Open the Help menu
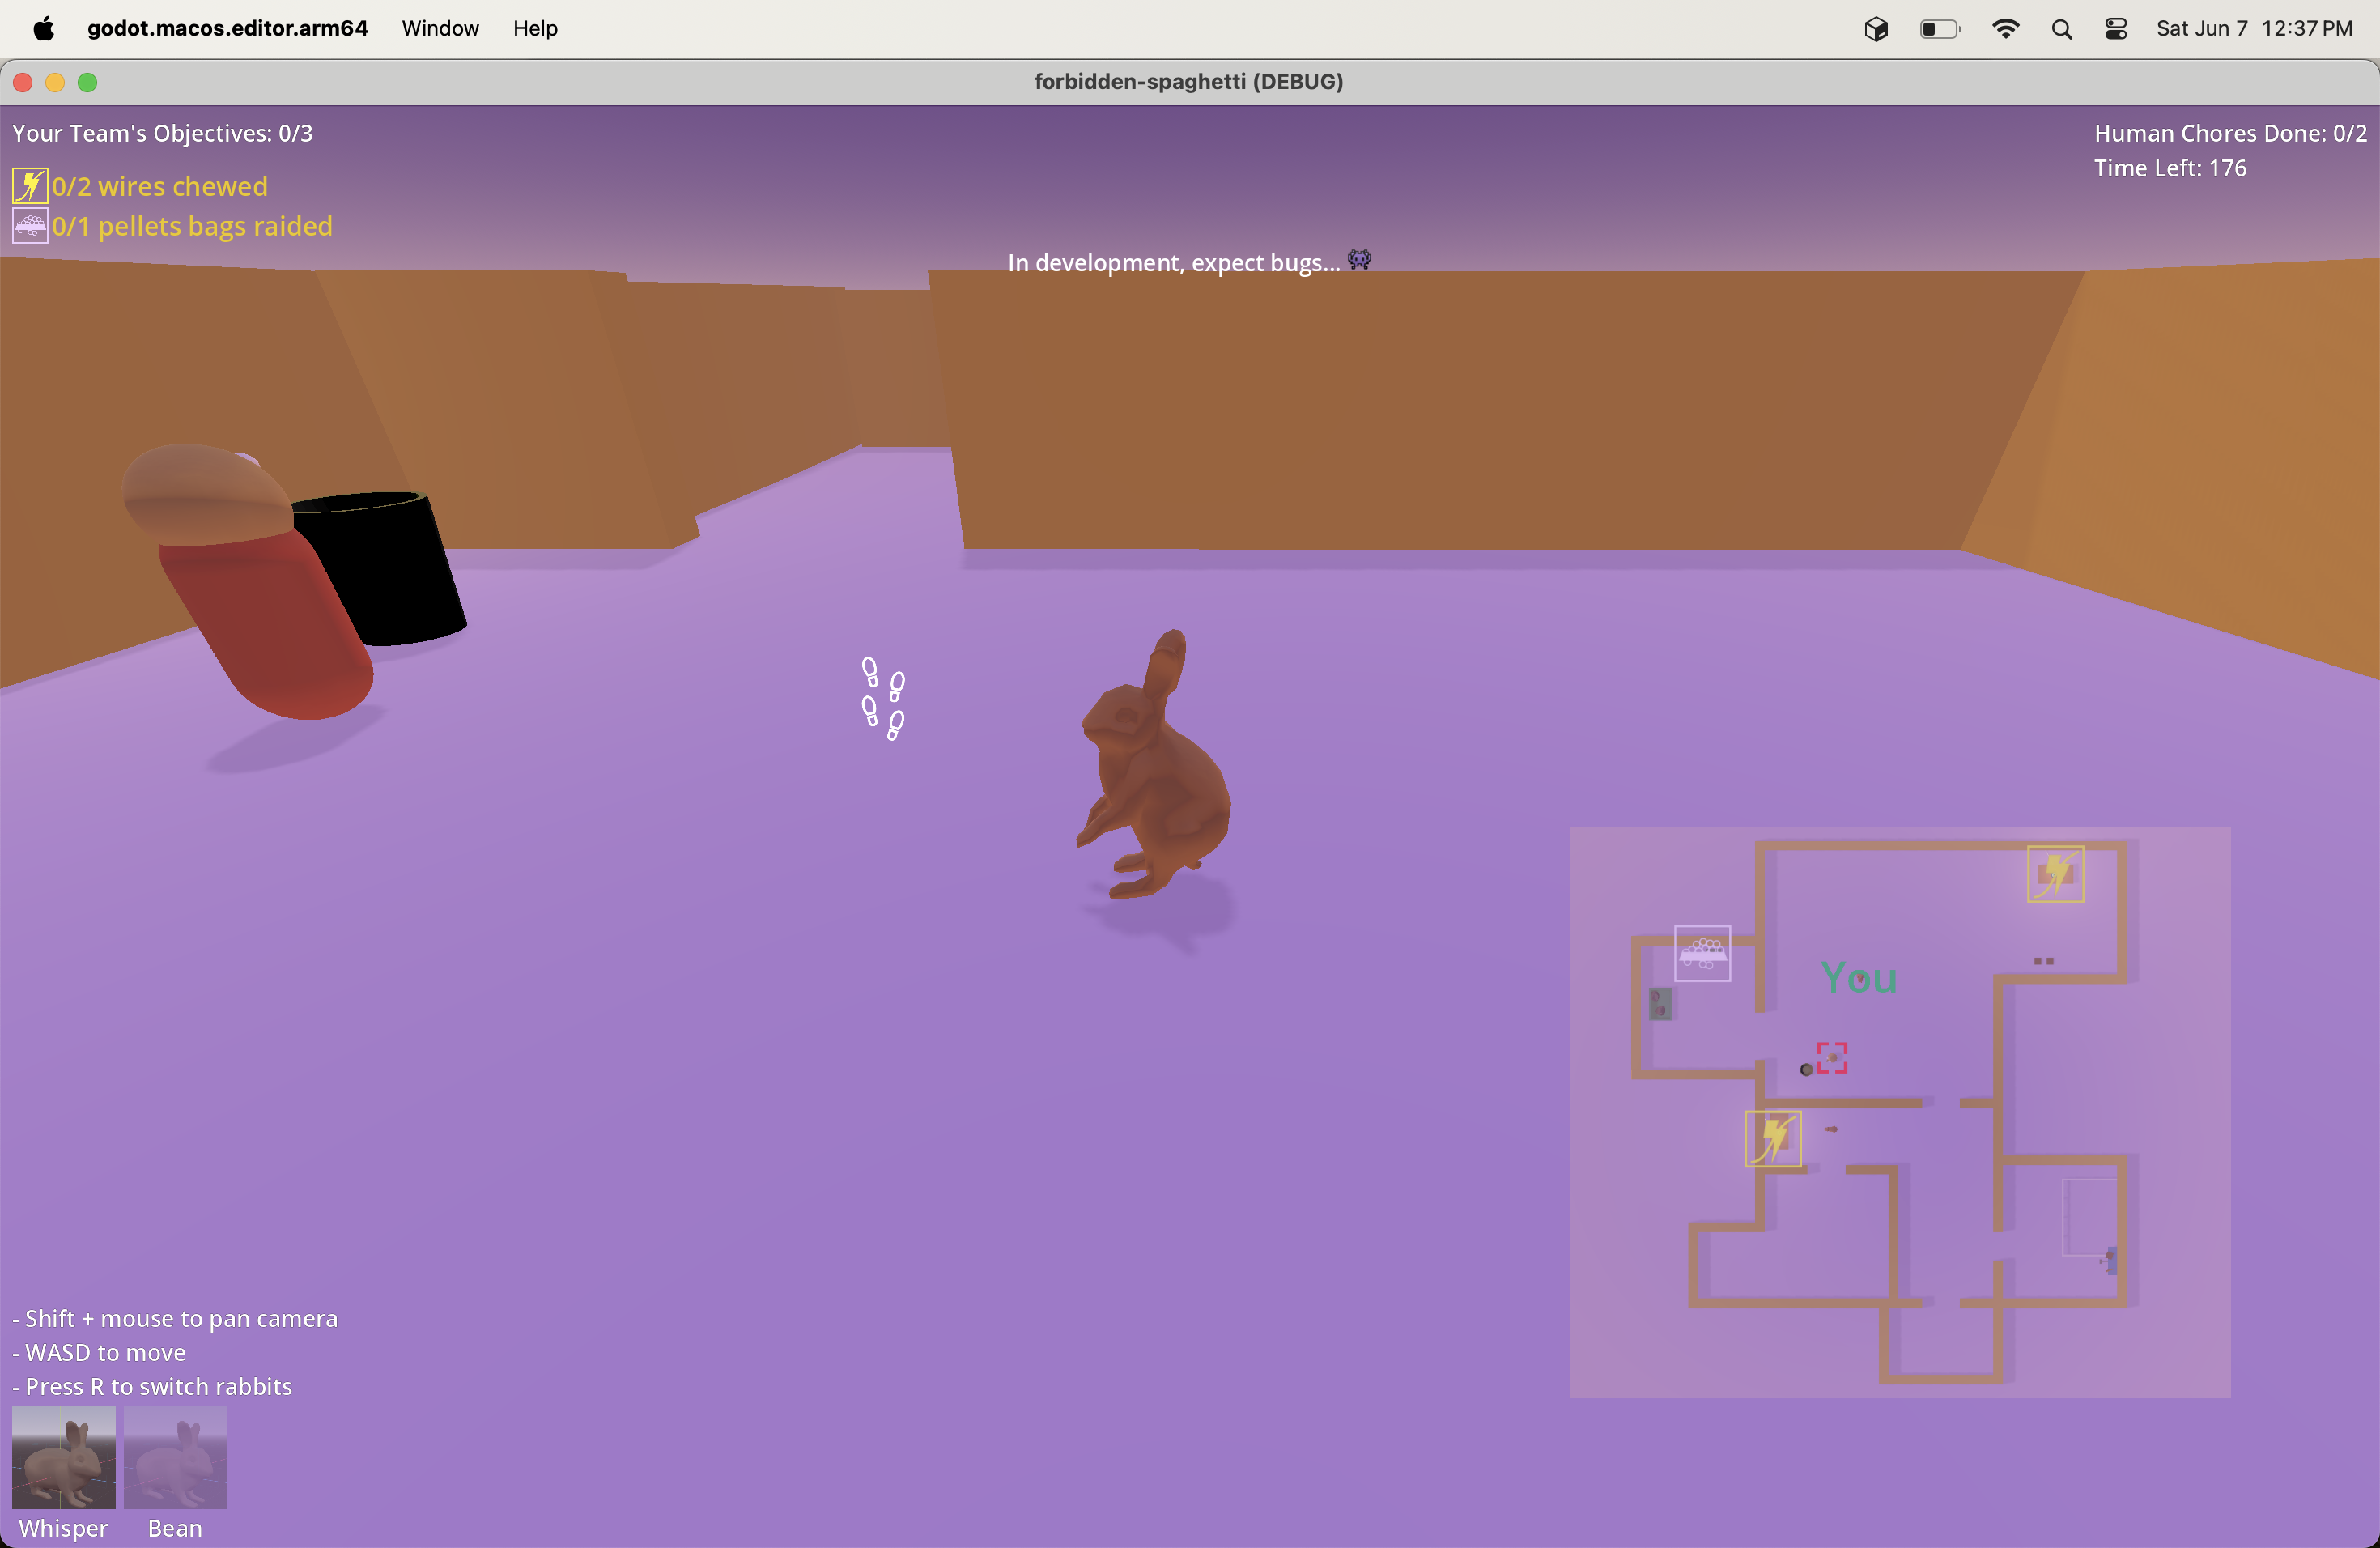The image size is (2380, 1548). pos(535,28)
